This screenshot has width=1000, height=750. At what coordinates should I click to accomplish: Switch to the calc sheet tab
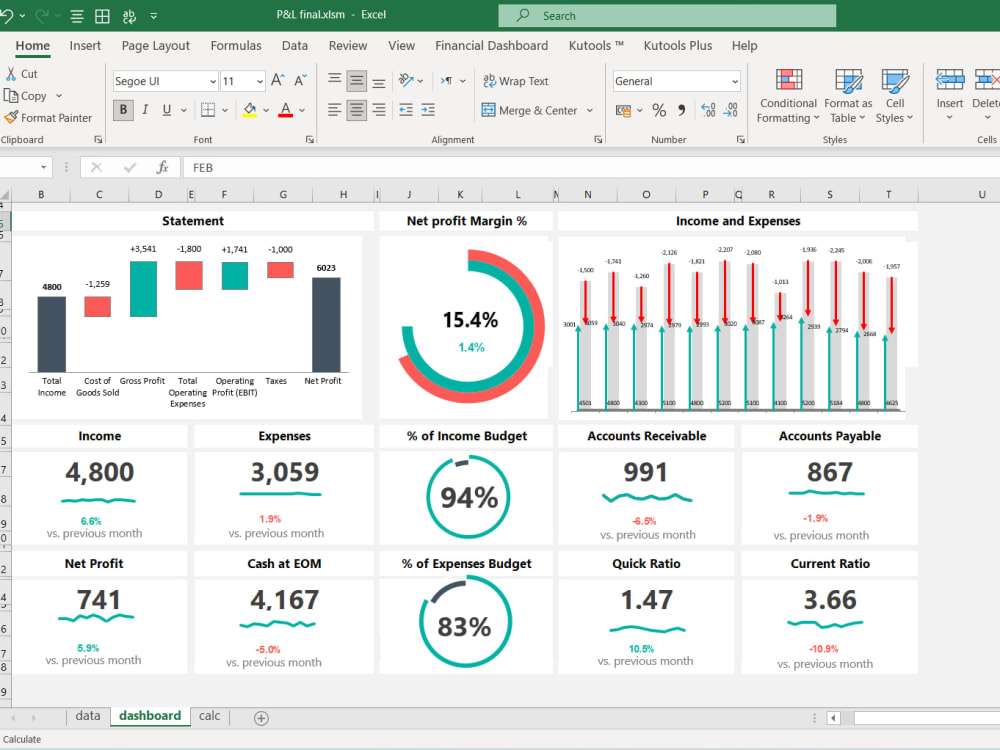(x=209, y=716)
